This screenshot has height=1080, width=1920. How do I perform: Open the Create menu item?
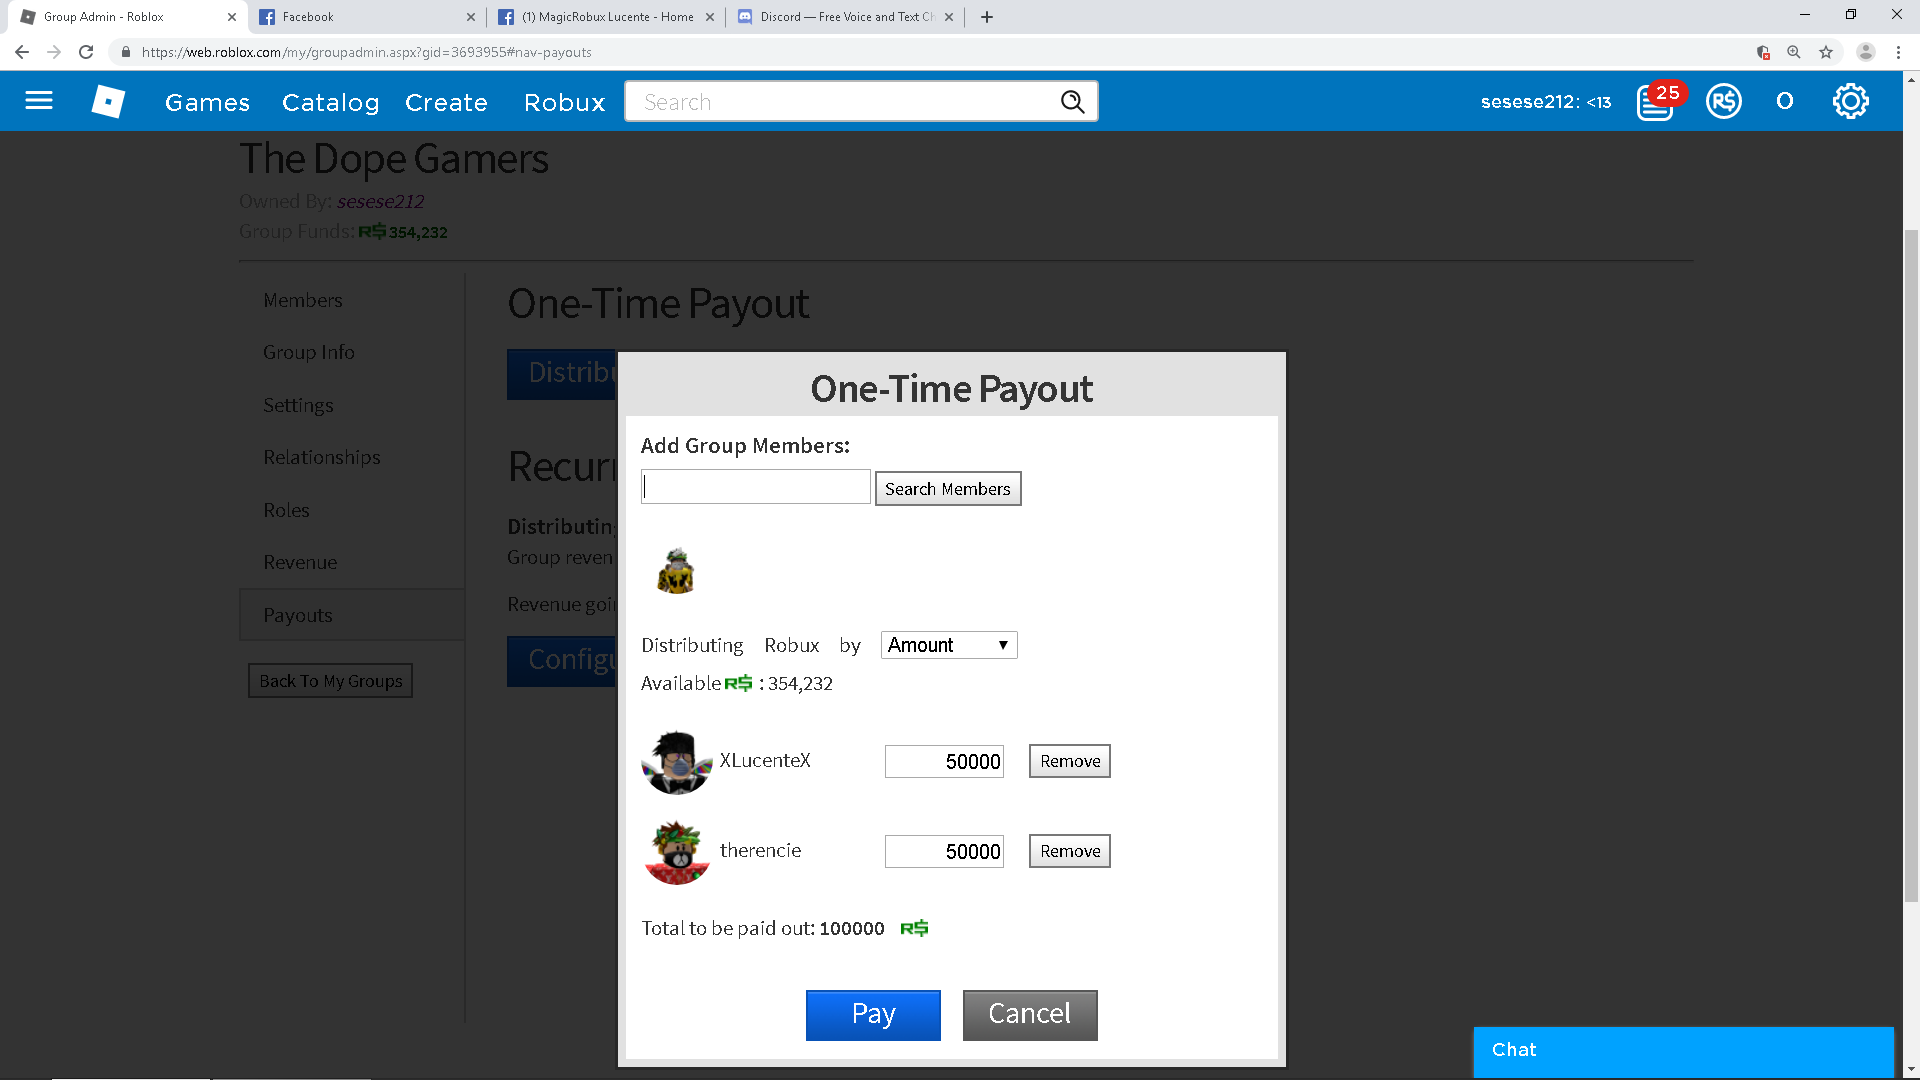click(x=446, y=102)
